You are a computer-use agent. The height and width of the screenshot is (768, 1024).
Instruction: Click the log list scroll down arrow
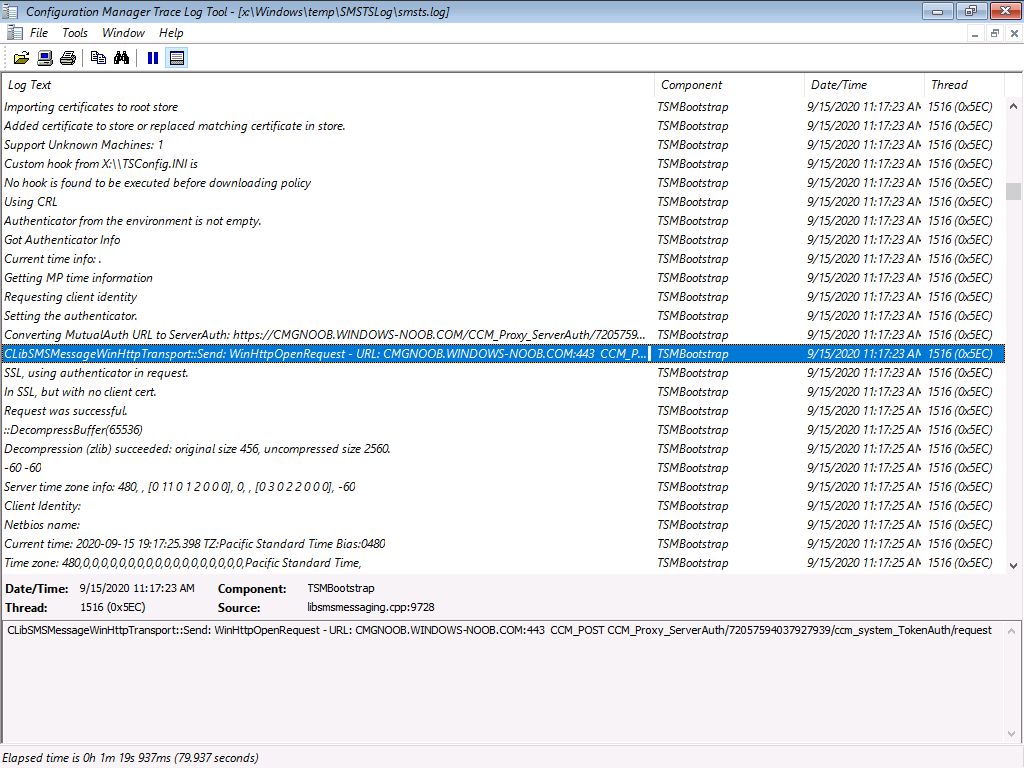pos(1013,566)
